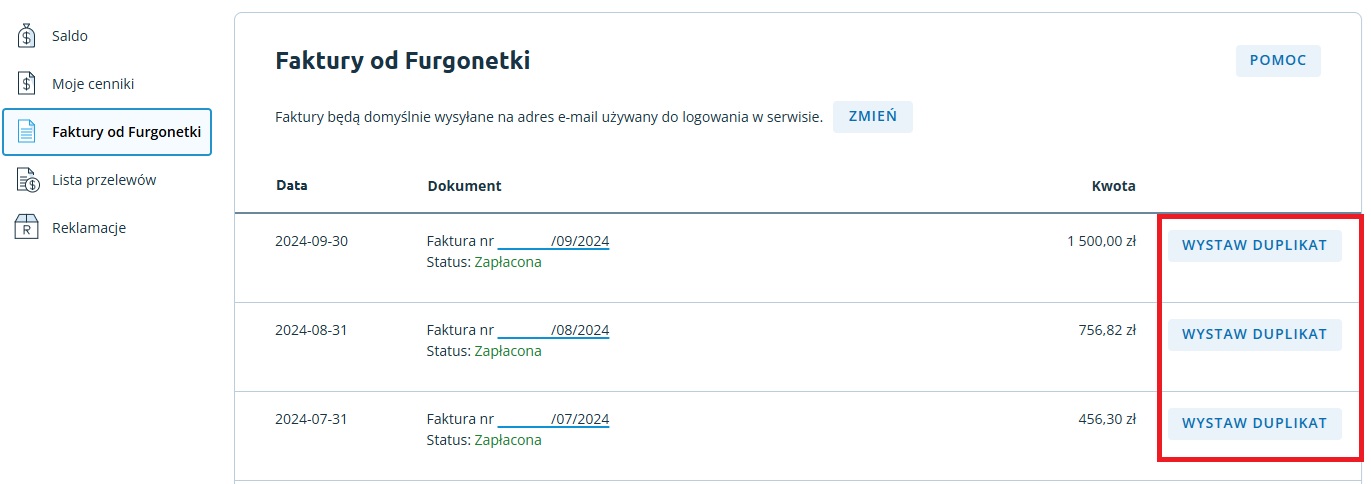Click the Faktury od Furgonetki document icon
This screenshot has width=1371, height=484.
pos(27,132)
